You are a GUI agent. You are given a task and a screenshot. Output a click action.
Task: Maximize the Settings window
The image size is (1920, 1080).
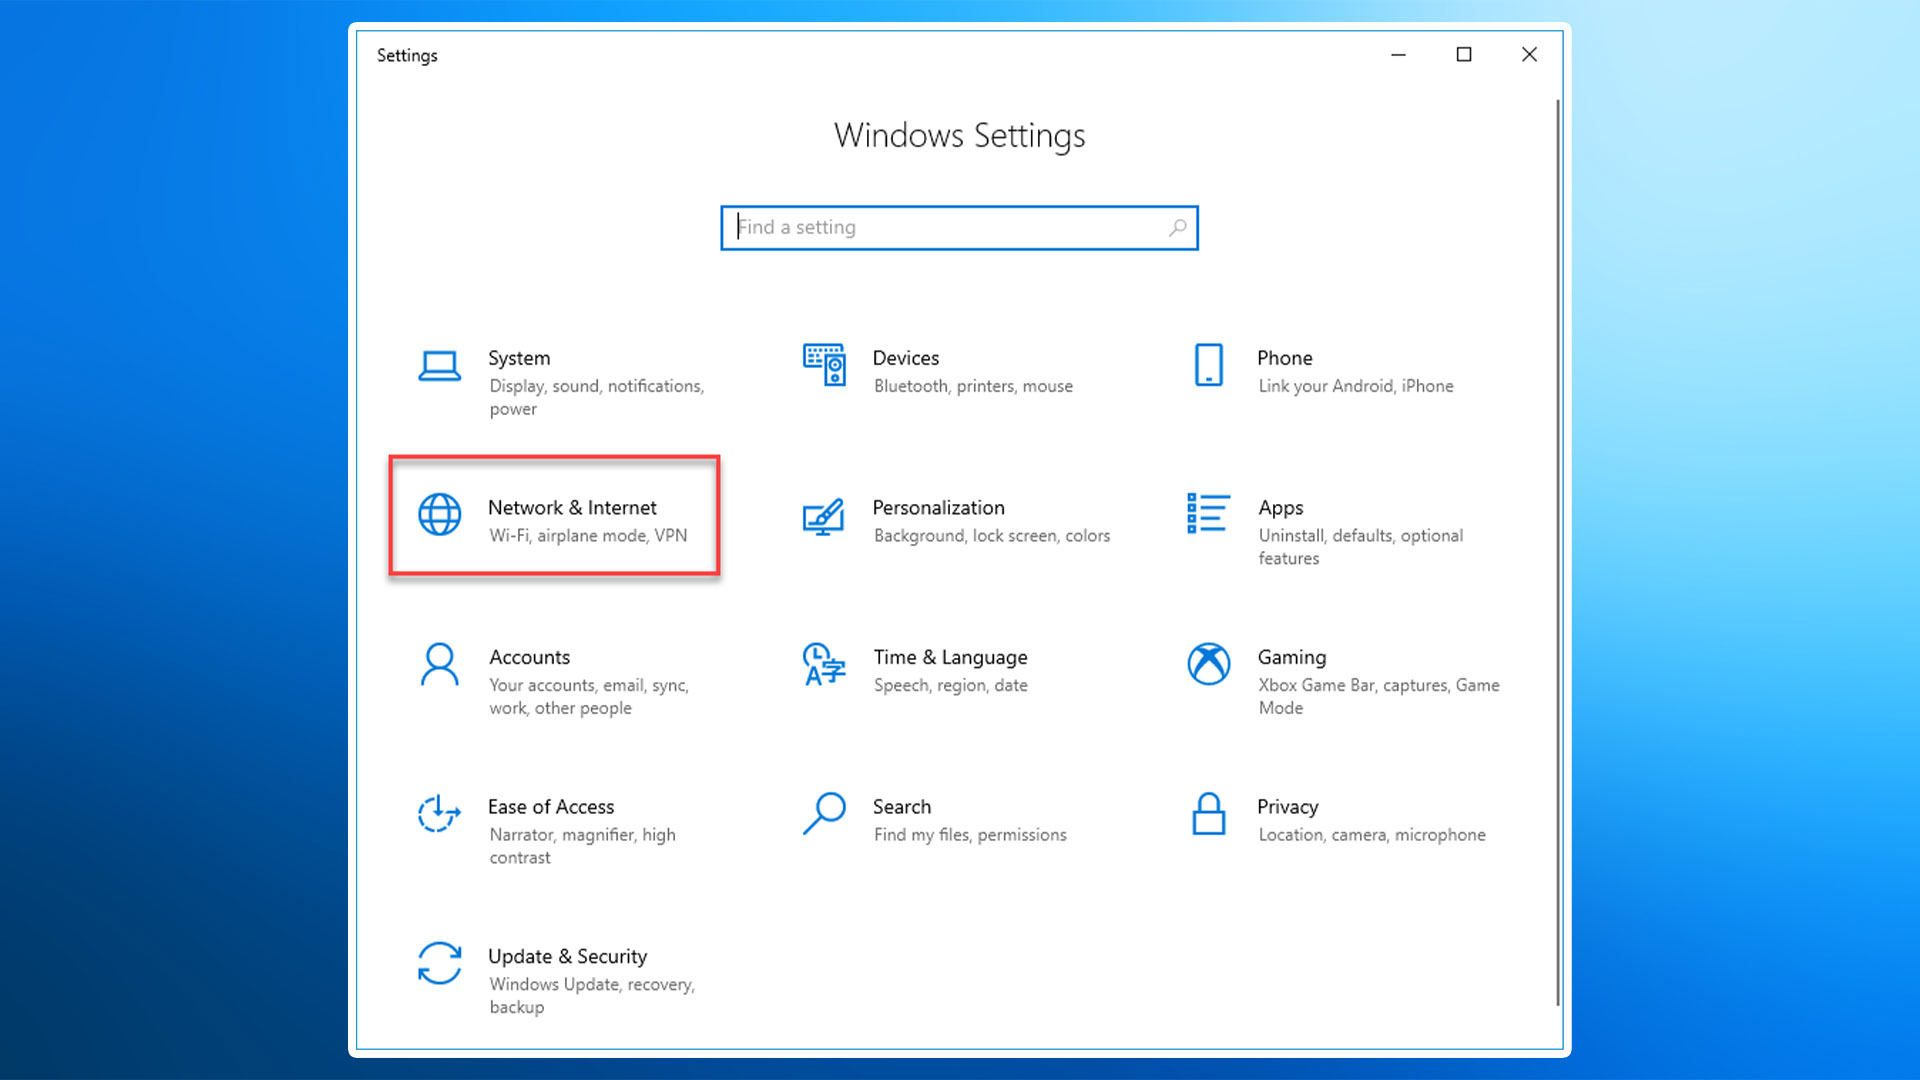point(1464,55)
